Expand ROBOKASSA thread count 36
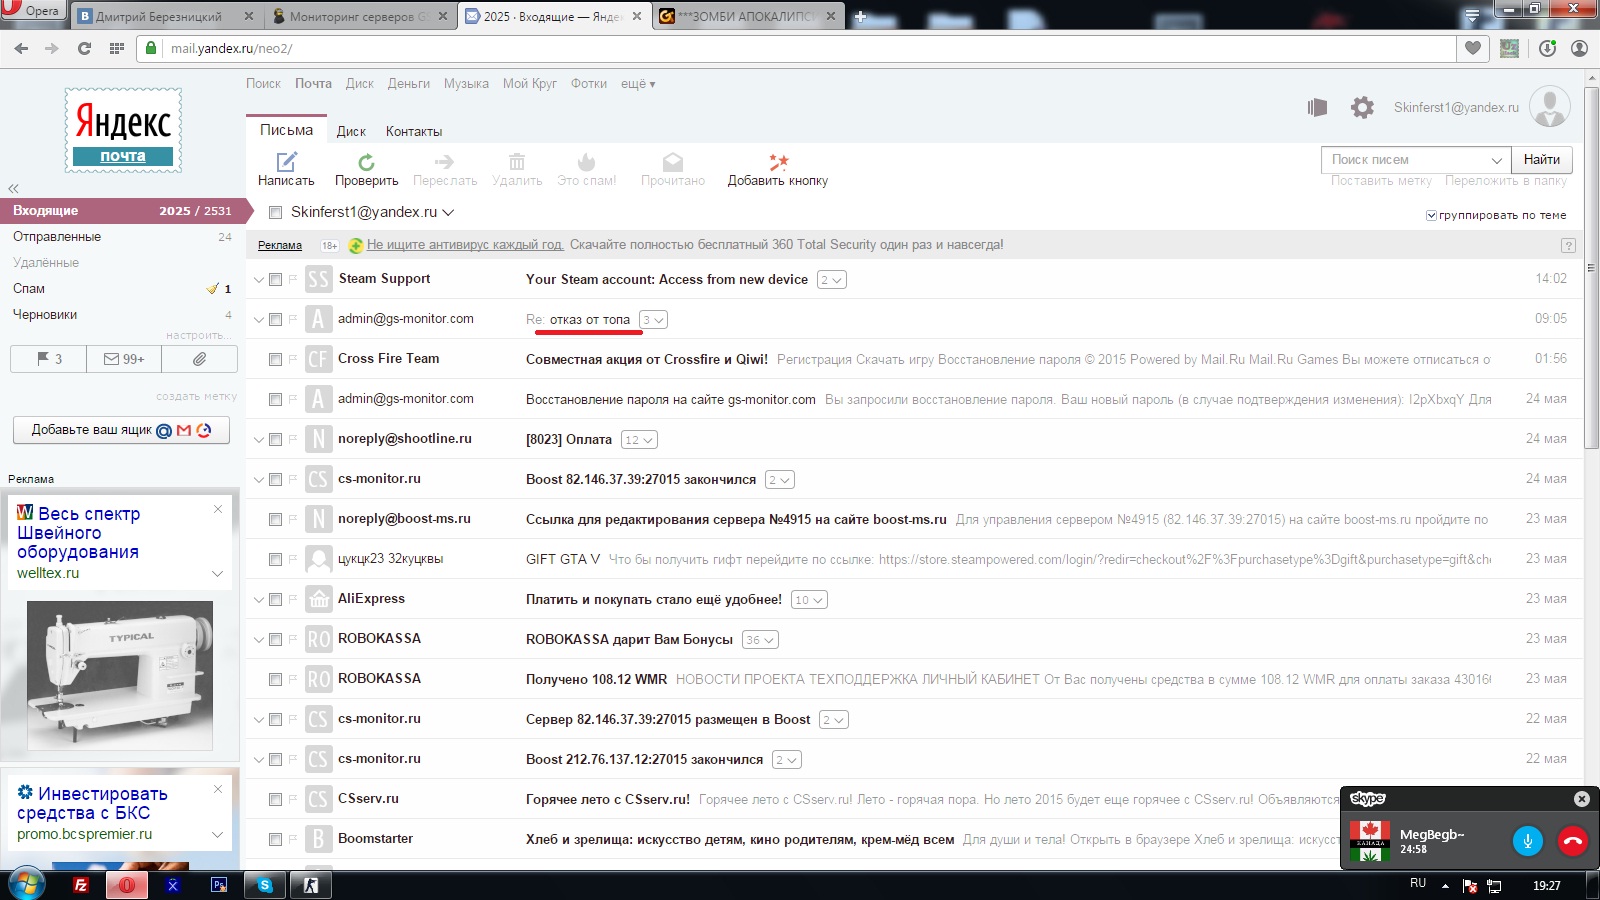 [x=760, y=640]
